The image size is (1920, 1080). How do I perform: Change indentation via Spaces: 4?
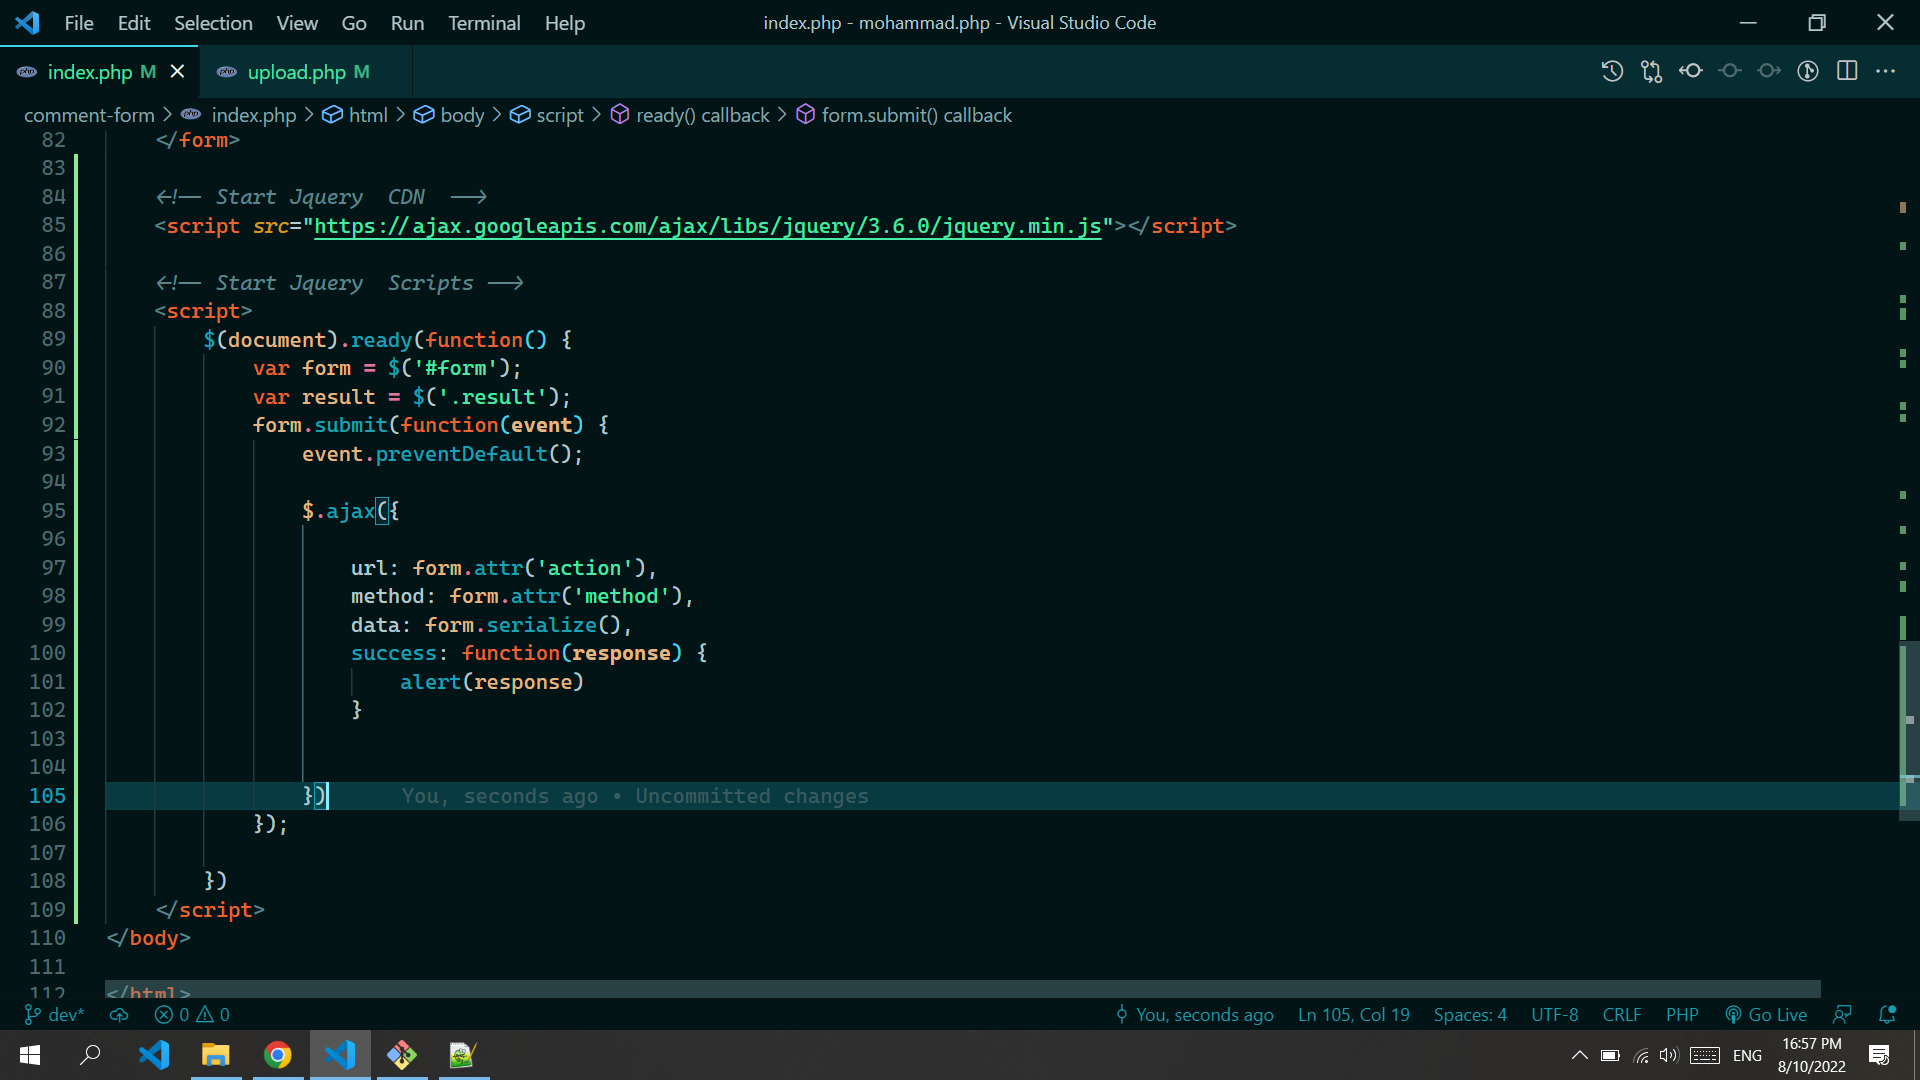point(1470,1014)
